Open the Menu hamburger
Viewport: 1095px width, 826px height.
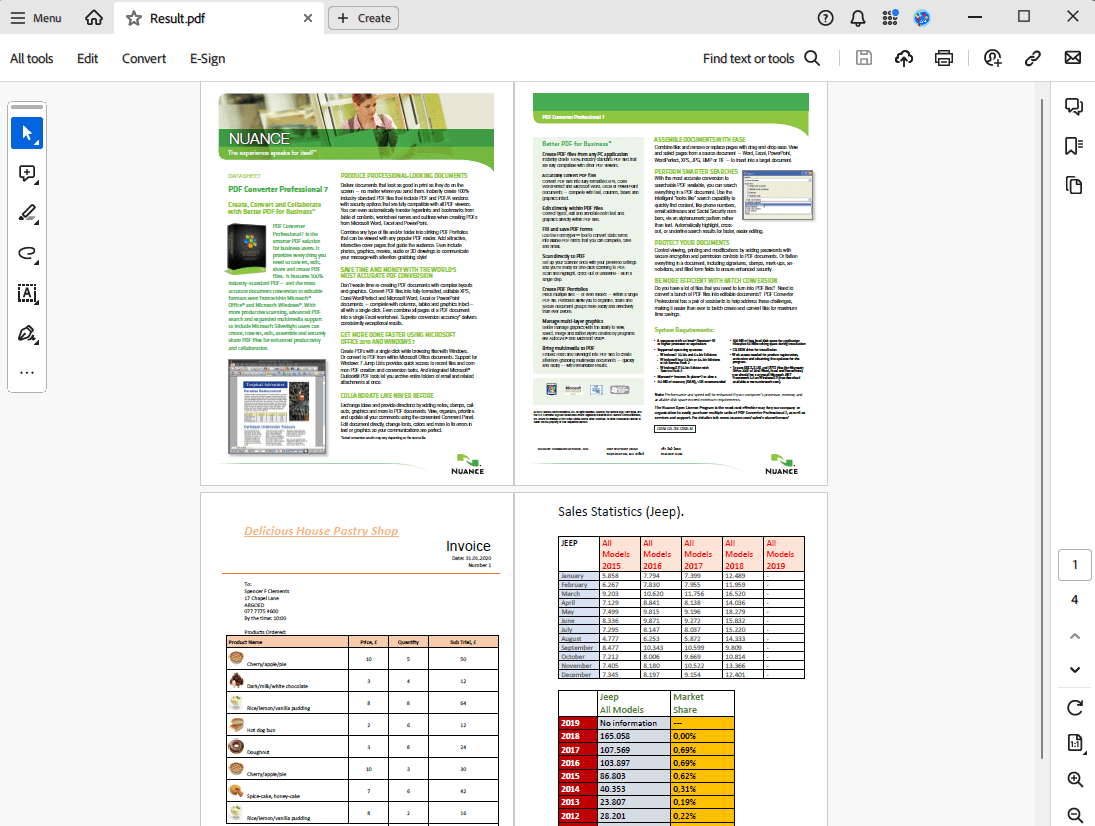[36, 18]
